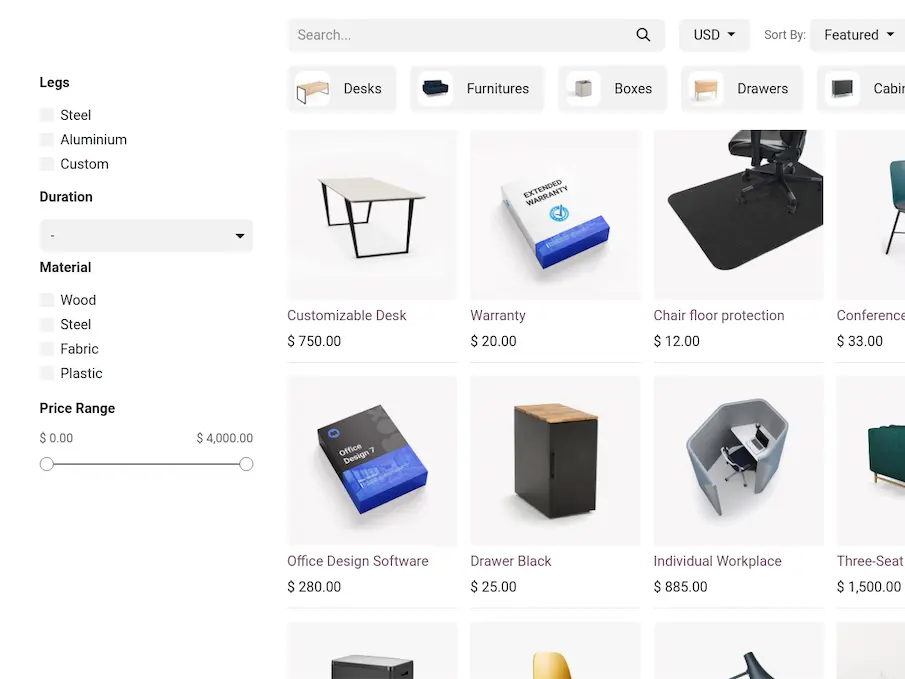This screenshot has height=679, width=905.
Task: Focus the Search input field
Action: coord(462,35)
